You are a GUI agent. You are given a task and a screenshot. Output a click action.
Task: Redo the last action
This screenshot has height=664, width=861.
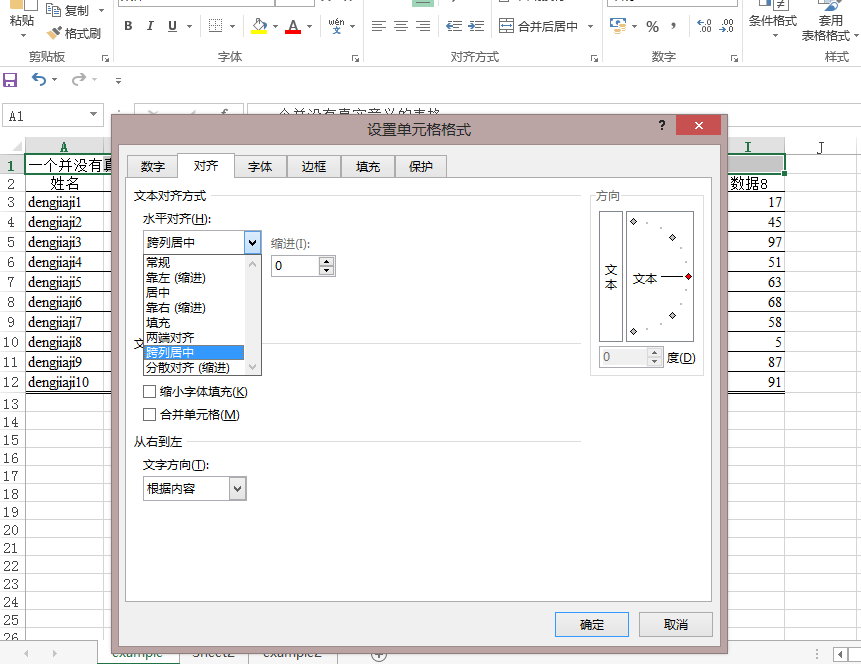coord(79,80)
